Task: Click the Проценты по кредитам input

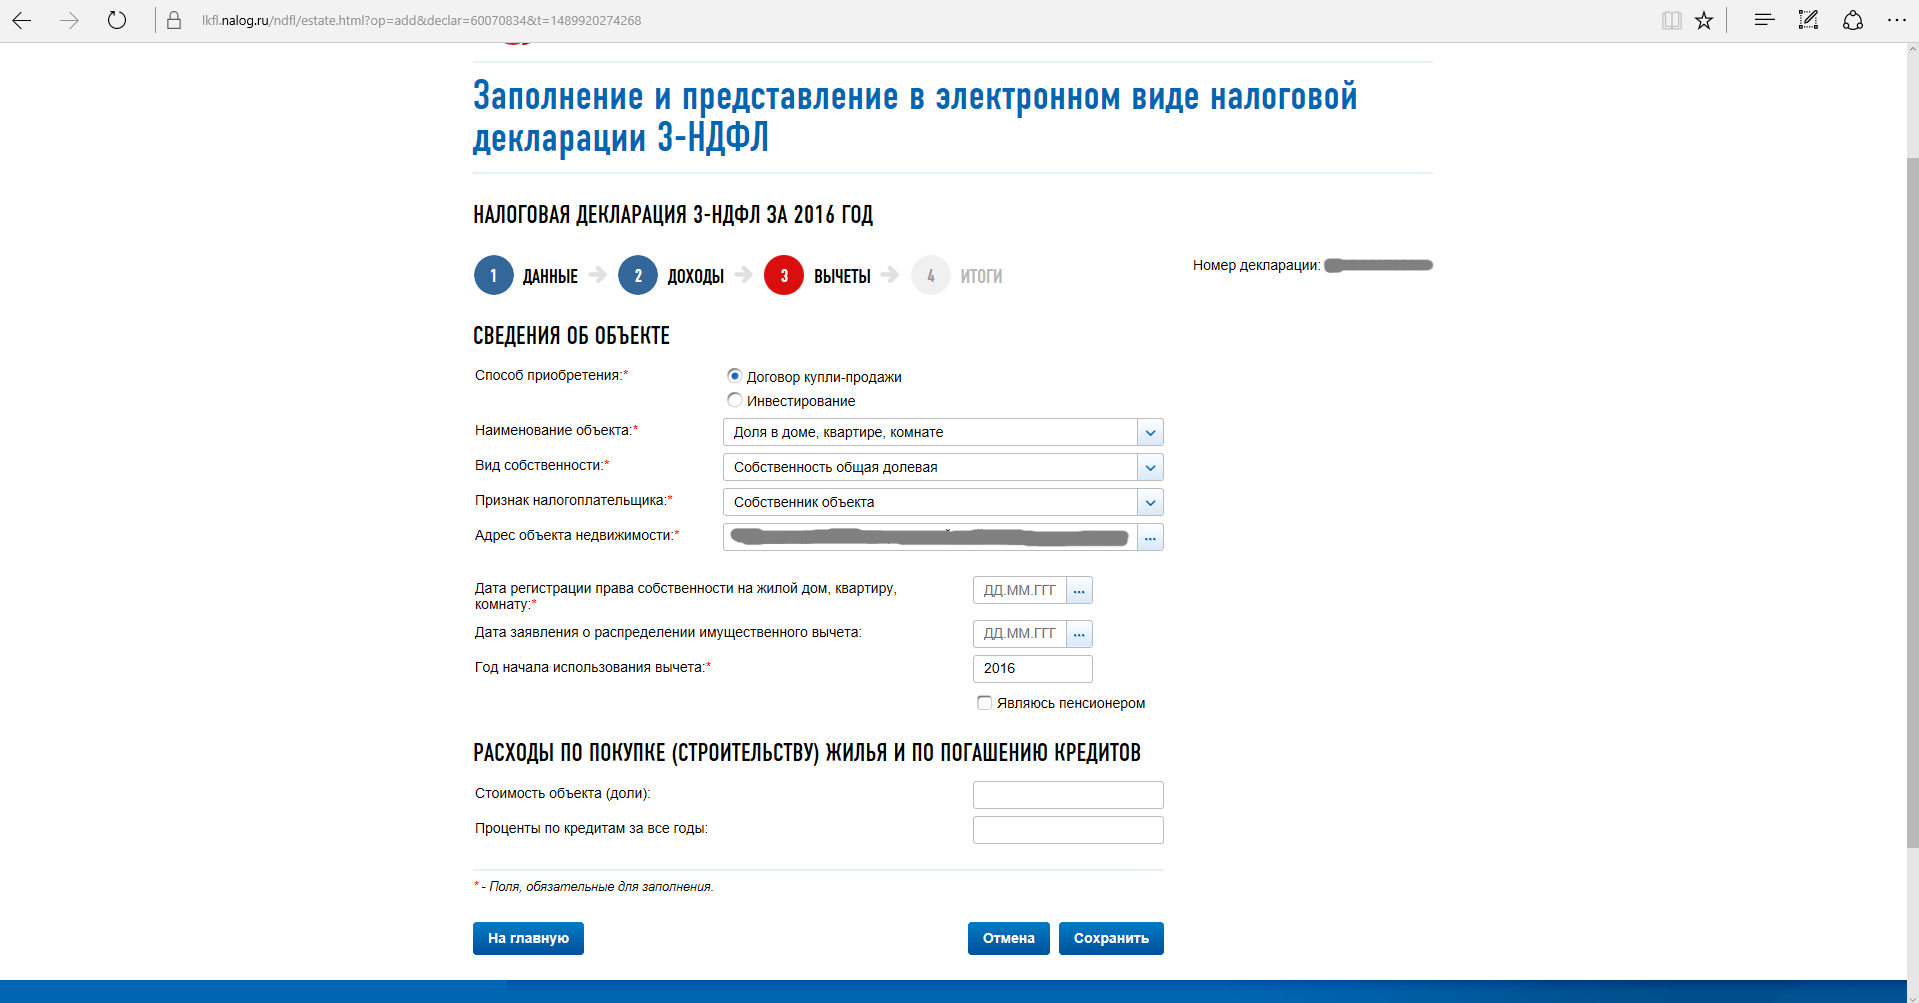Action: click(1068, 830)
